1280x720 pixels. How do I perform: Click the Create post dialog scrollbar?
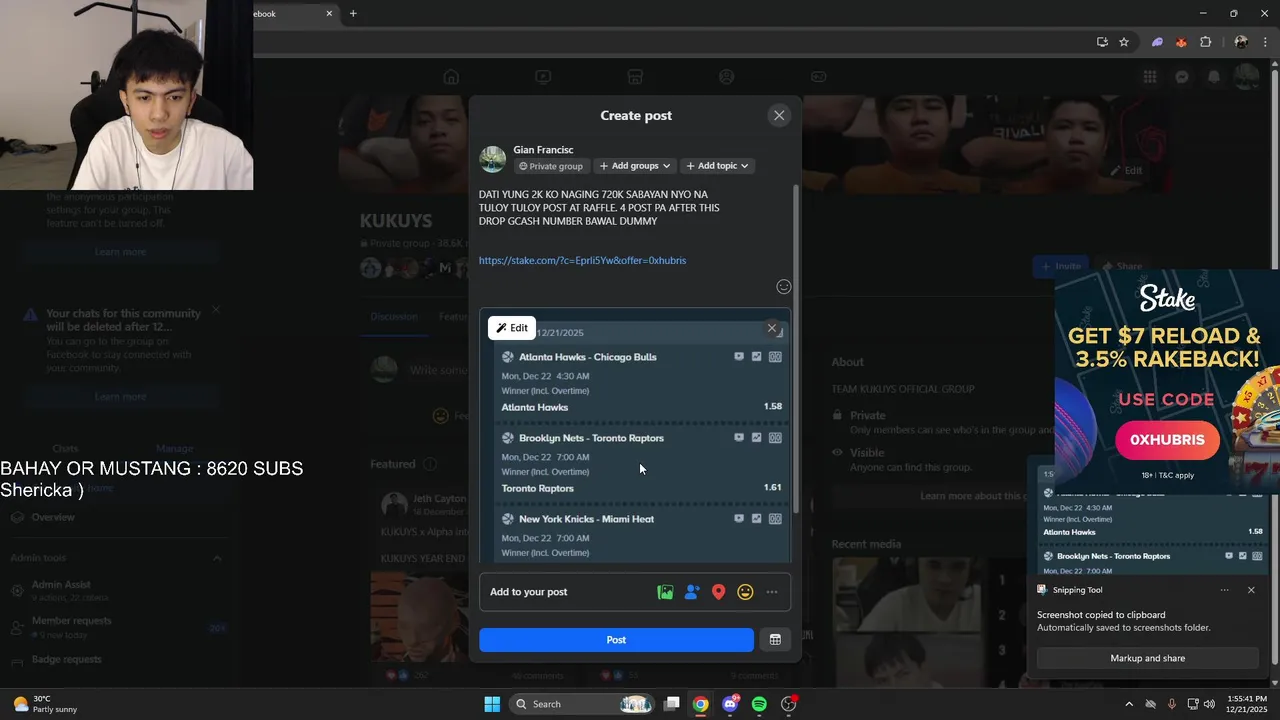(x=796, y=350)
